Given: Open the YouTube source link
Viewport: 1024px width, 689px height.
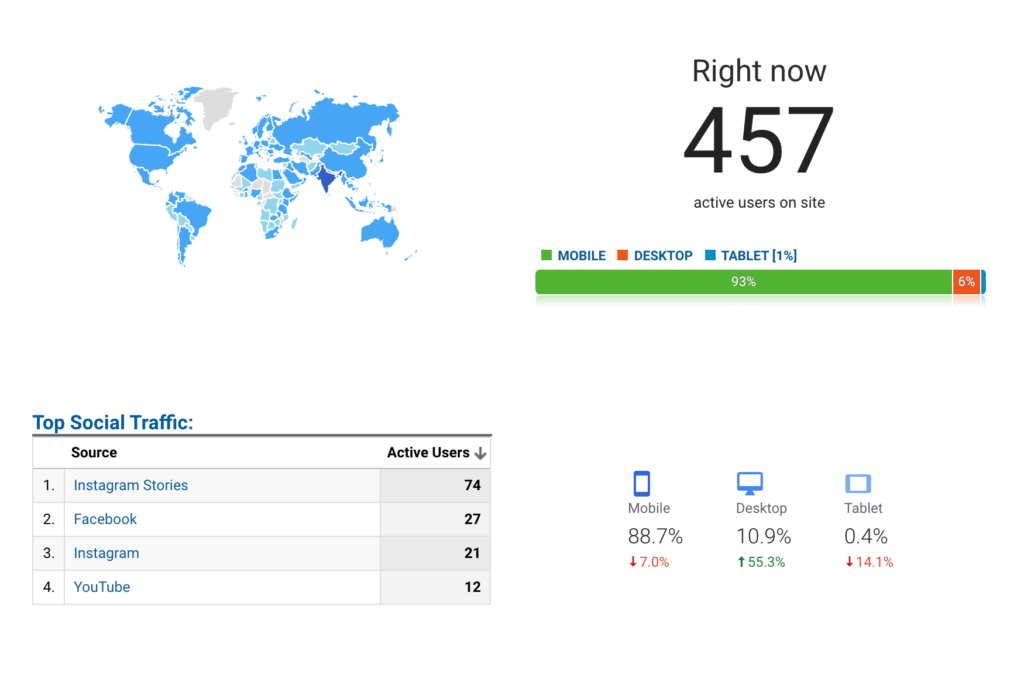Looking at the screenshot, I should (x=102, y=587).
